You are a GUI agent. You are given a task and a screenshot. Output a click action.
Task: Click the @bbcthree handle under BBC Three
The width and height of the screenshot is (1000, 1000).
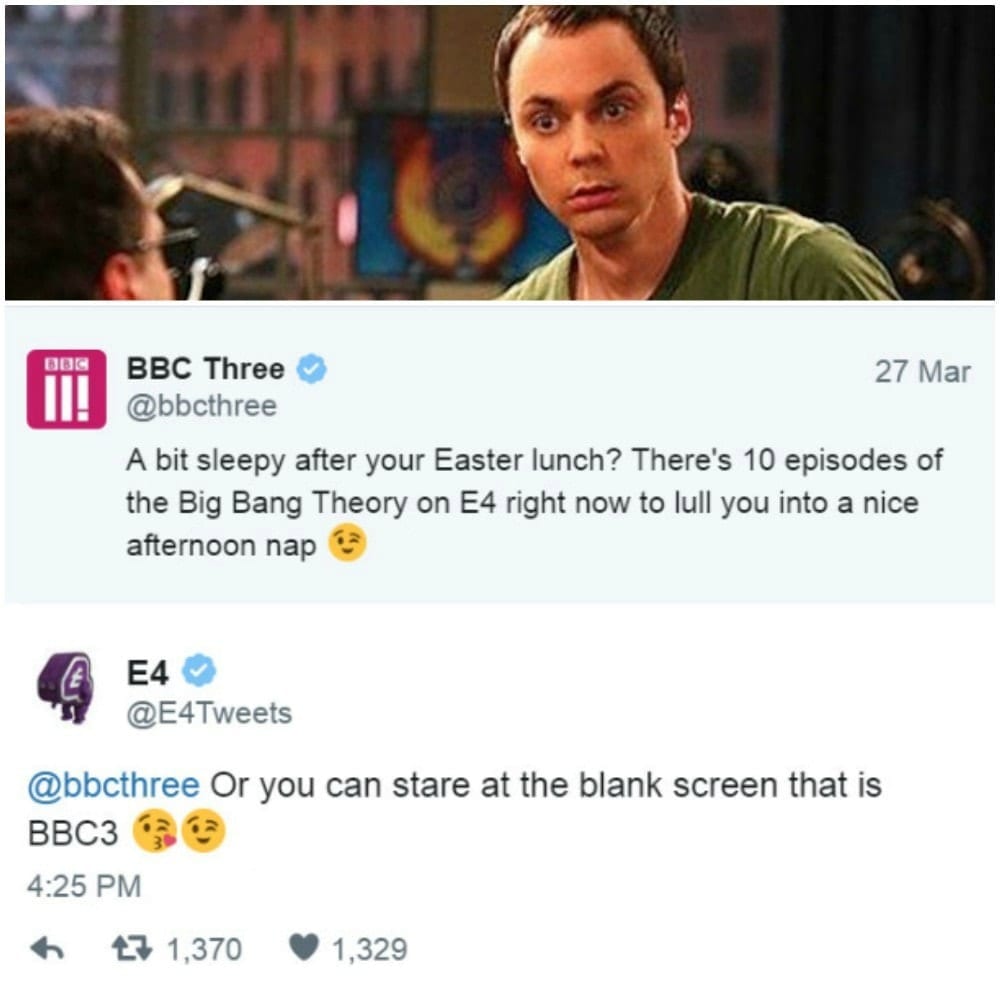pyautogui.click(x=202, y=406)
